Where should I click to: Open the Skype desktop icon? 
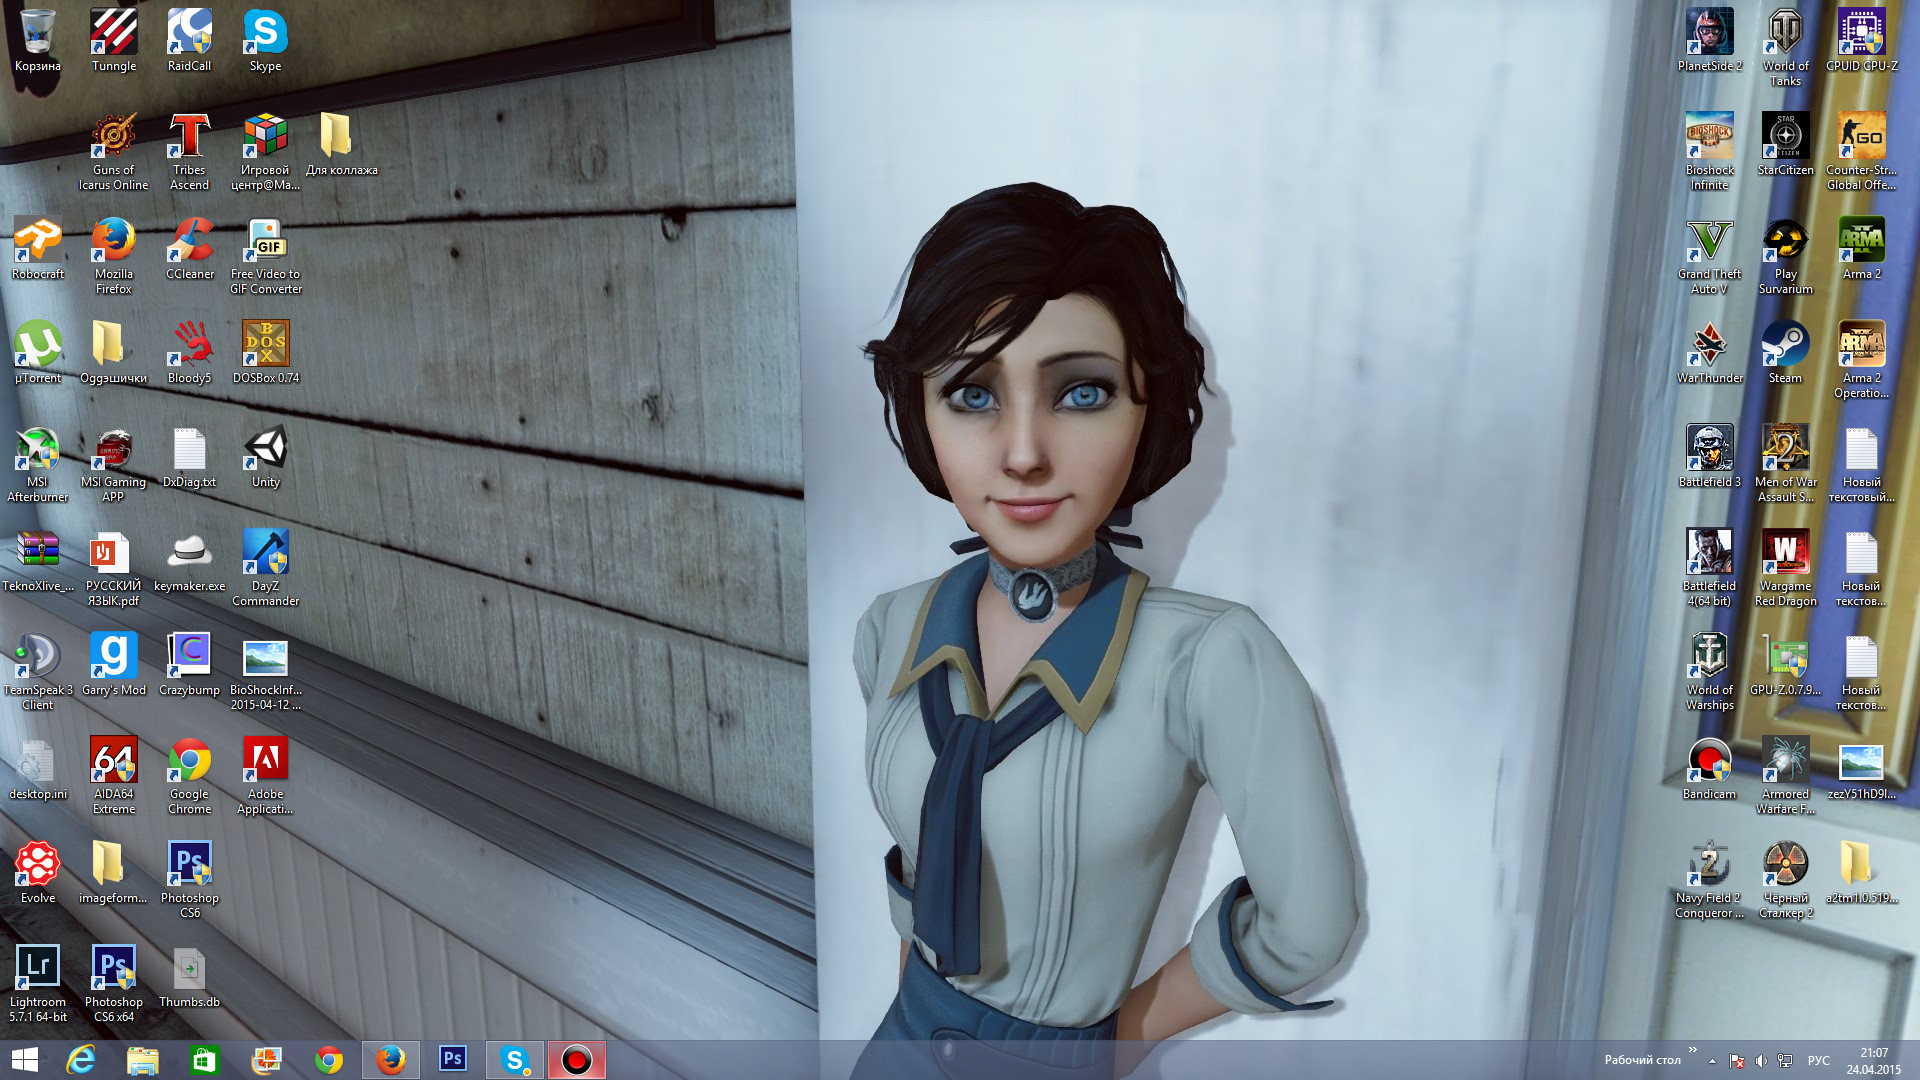265,40
